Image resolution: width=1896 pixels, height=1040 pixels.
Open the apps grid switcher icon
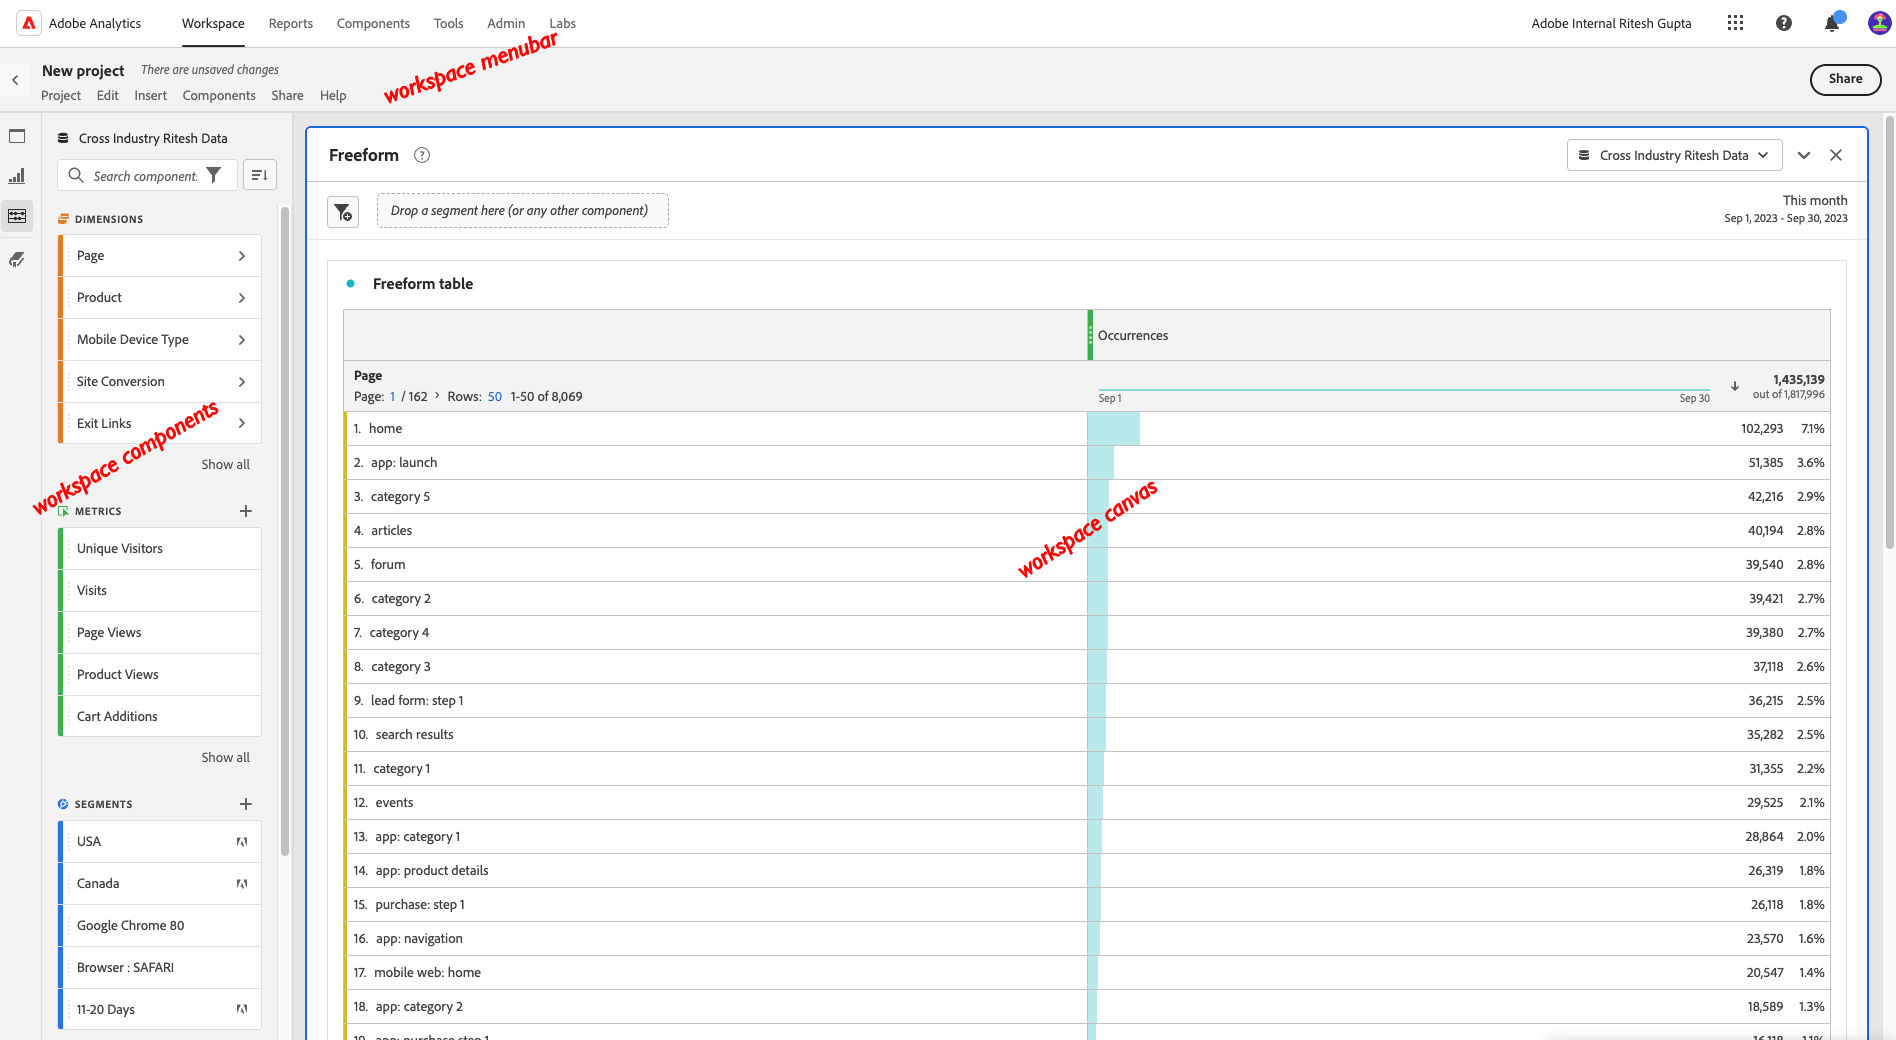(1735, 23)
